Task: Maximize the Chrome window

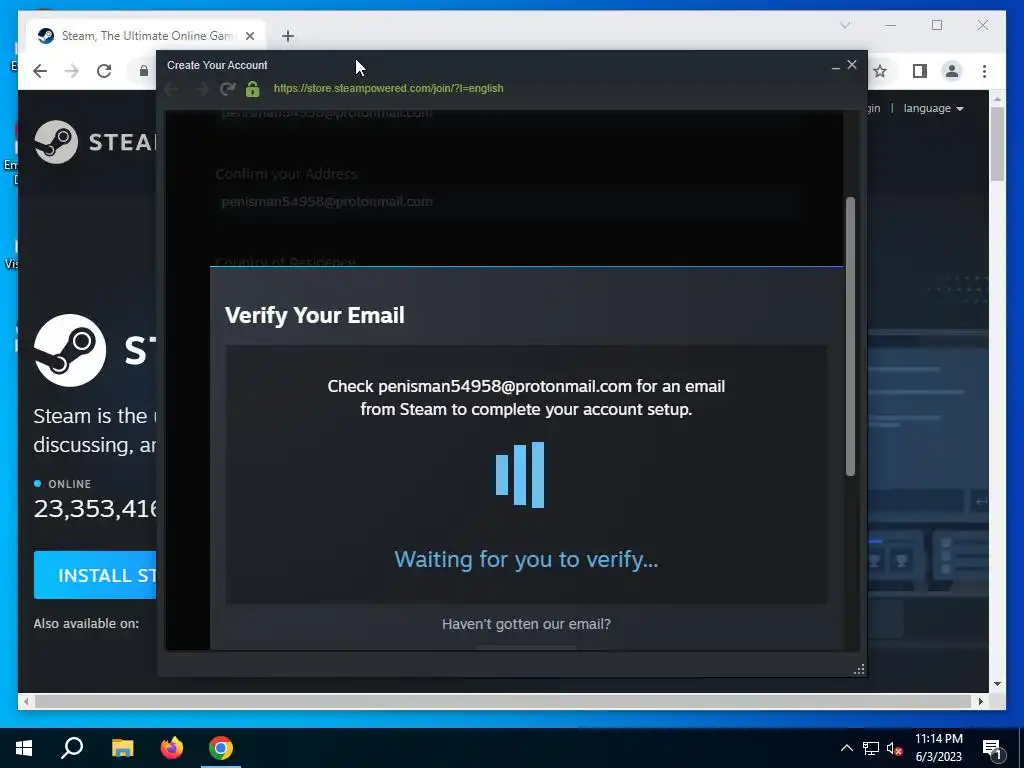Action: click(936, 25)
